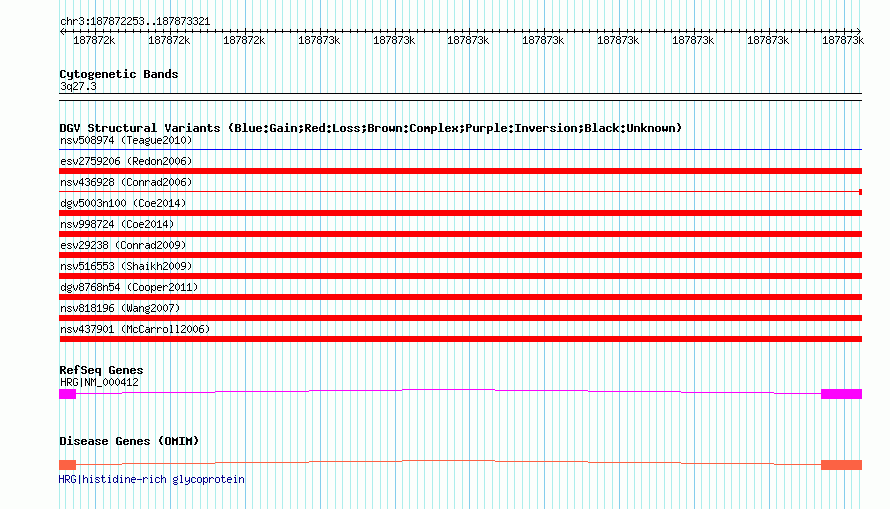Click the Disease Genes (OMIM) heading

point(129,441)
